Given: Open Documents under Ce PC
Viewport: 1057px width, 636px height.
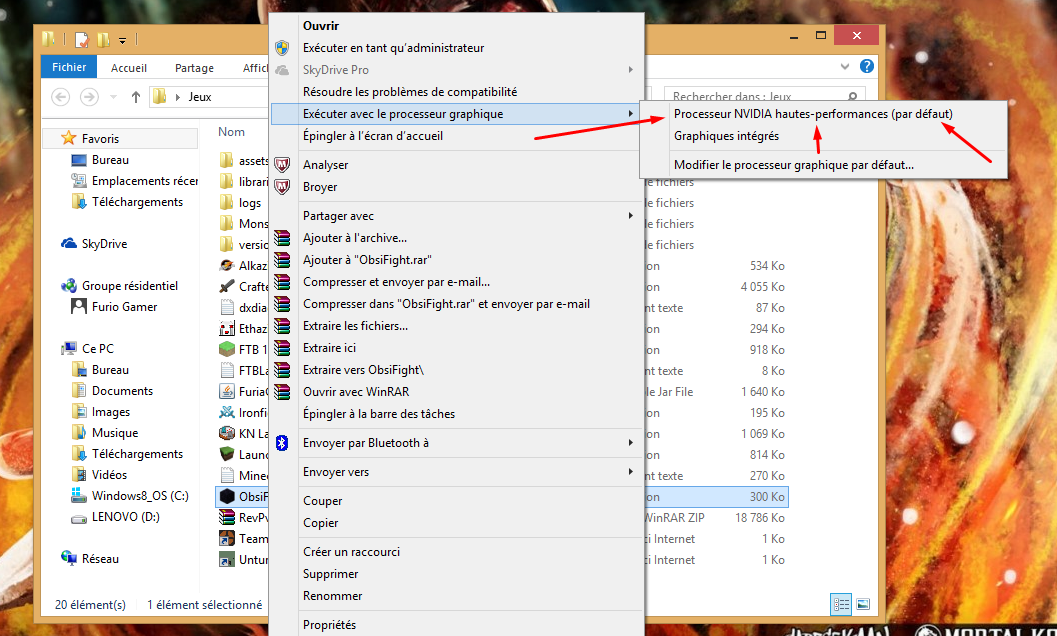Looking at the screenshot, I should click(x=122, y=391).
